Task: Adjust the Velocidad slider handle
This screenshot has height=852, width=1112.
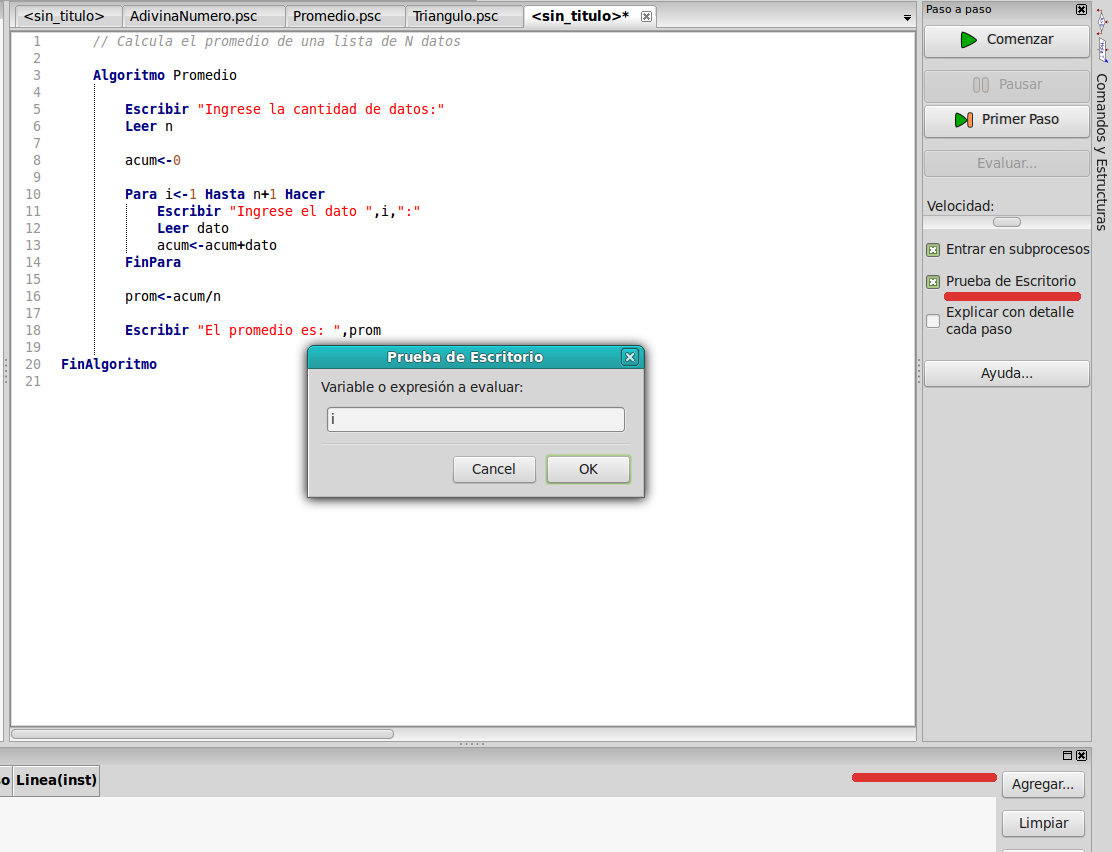Action: click(x=1006, y=222)
